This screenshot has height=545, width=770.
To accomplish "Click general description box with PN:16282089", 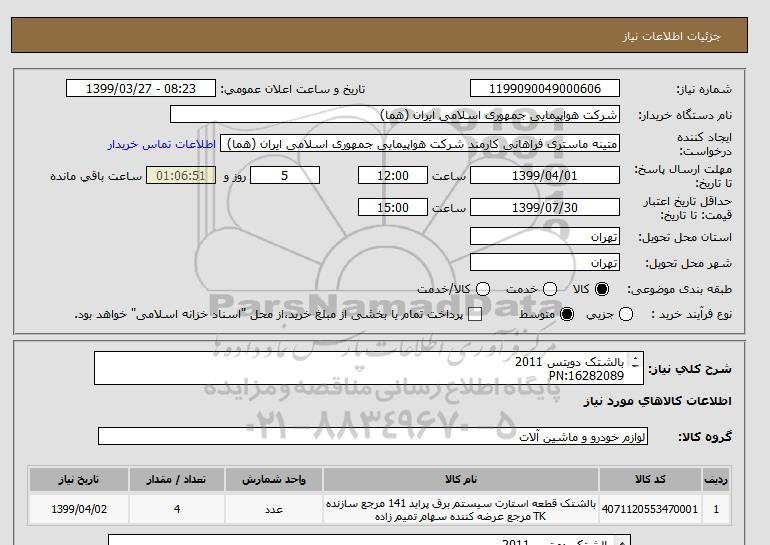I will tap(369, 368).
